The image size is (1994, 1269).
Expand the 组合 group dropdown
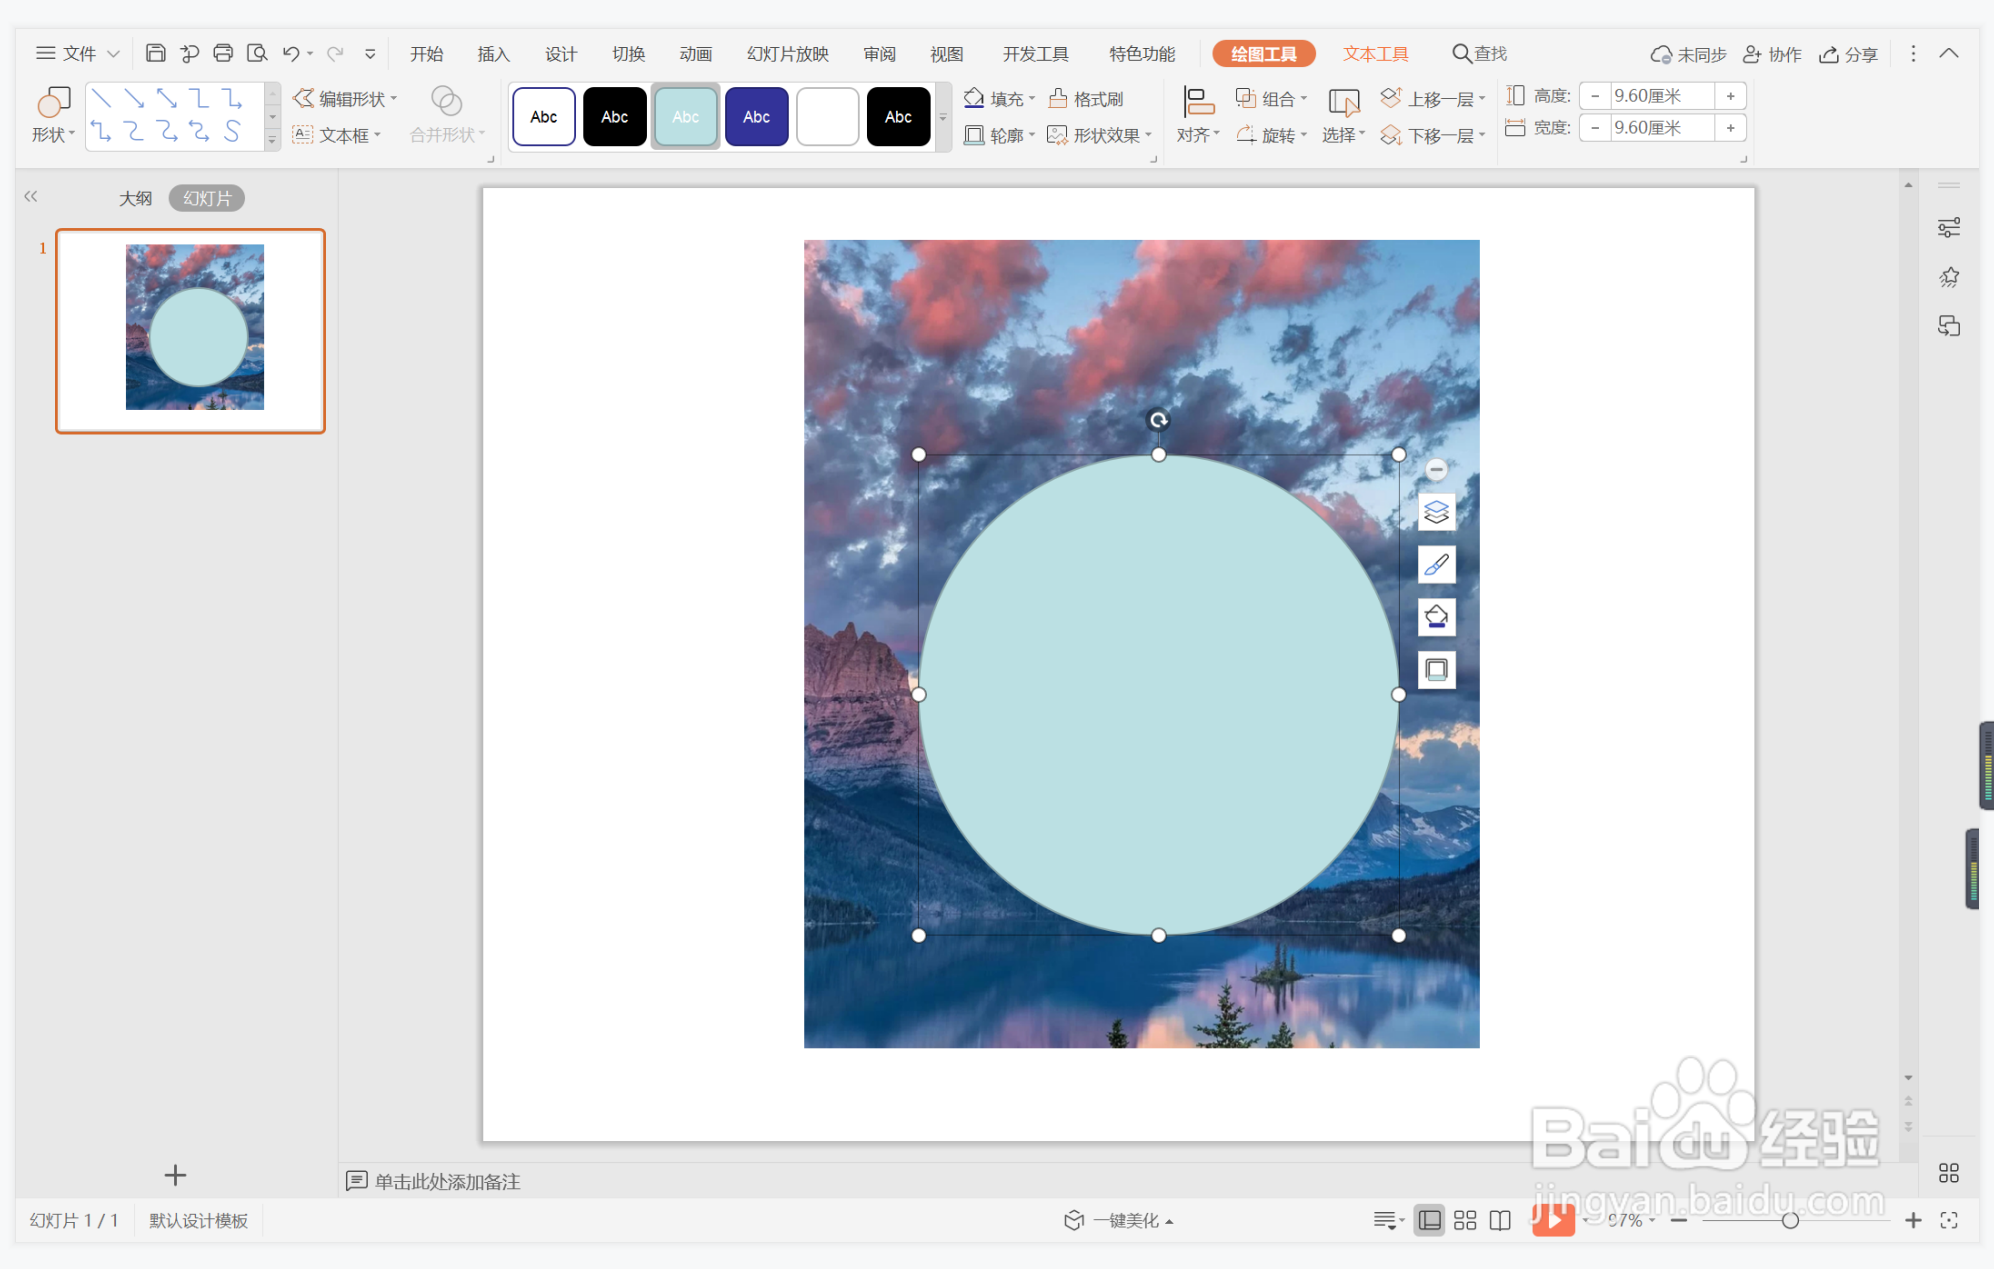[1304, 98]
